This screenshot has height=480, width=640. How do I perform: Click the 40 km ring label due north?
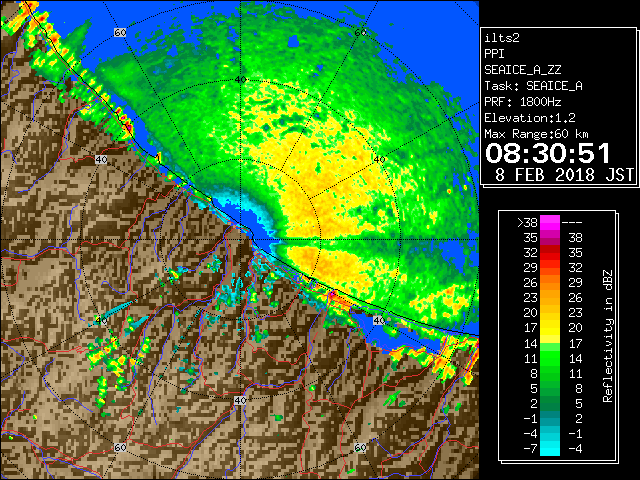coord(240,80)
